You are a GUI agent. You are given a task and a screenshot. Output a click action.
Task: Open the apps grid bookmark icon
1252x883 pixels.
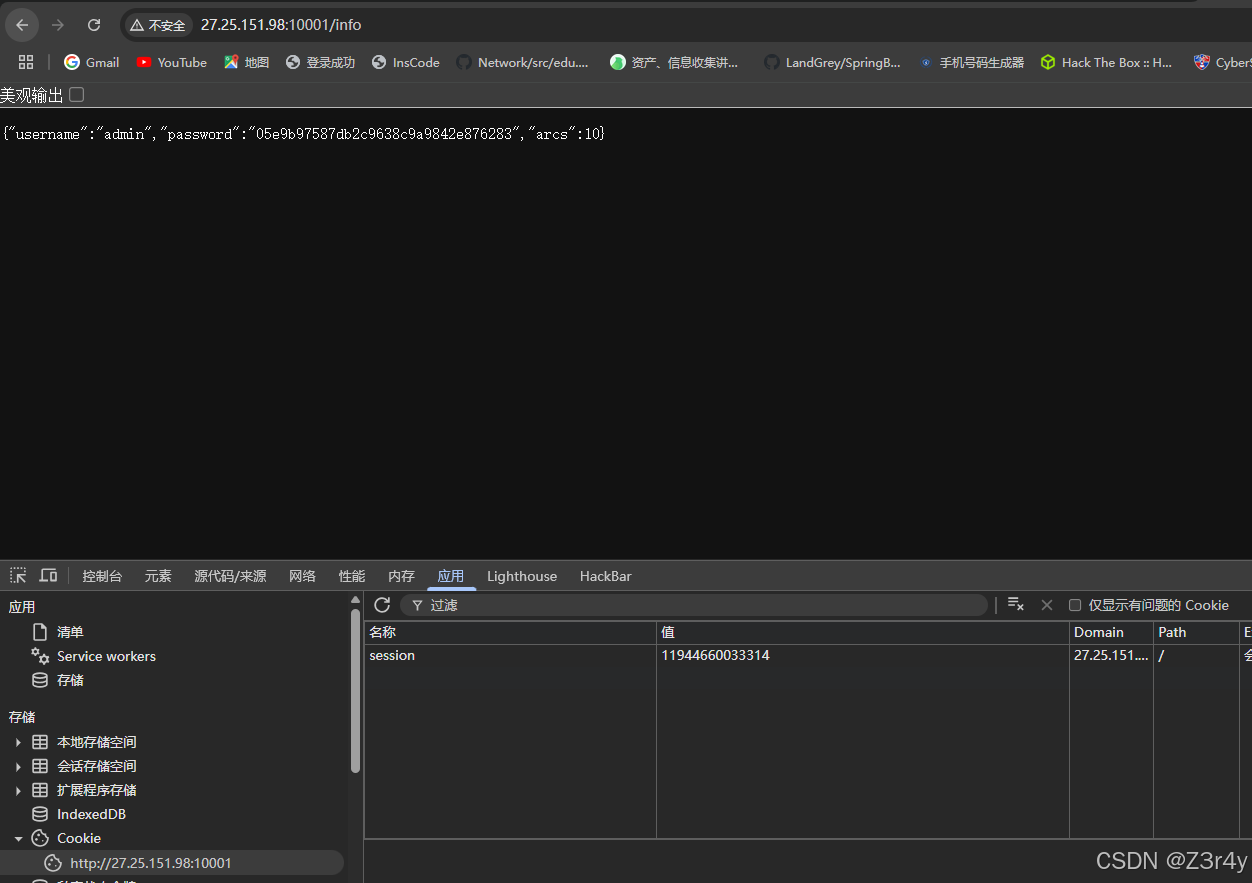26,62
